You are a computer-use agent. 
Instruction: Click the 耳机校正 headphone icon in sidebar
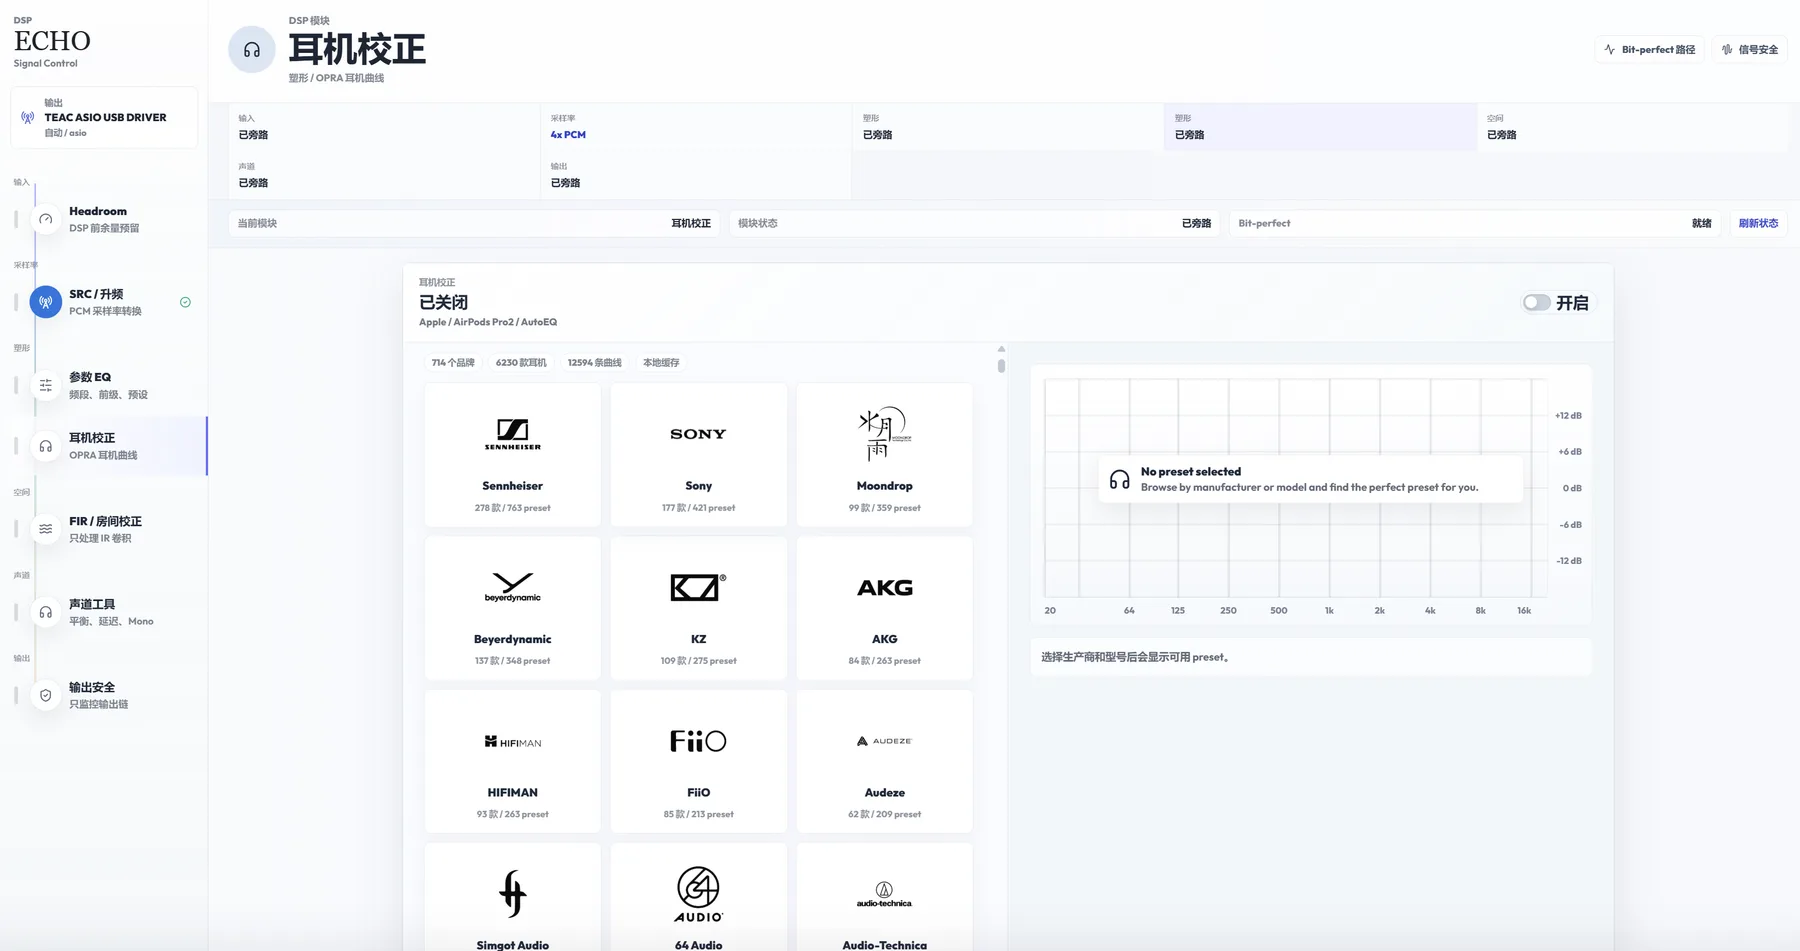tap(46, 446)
